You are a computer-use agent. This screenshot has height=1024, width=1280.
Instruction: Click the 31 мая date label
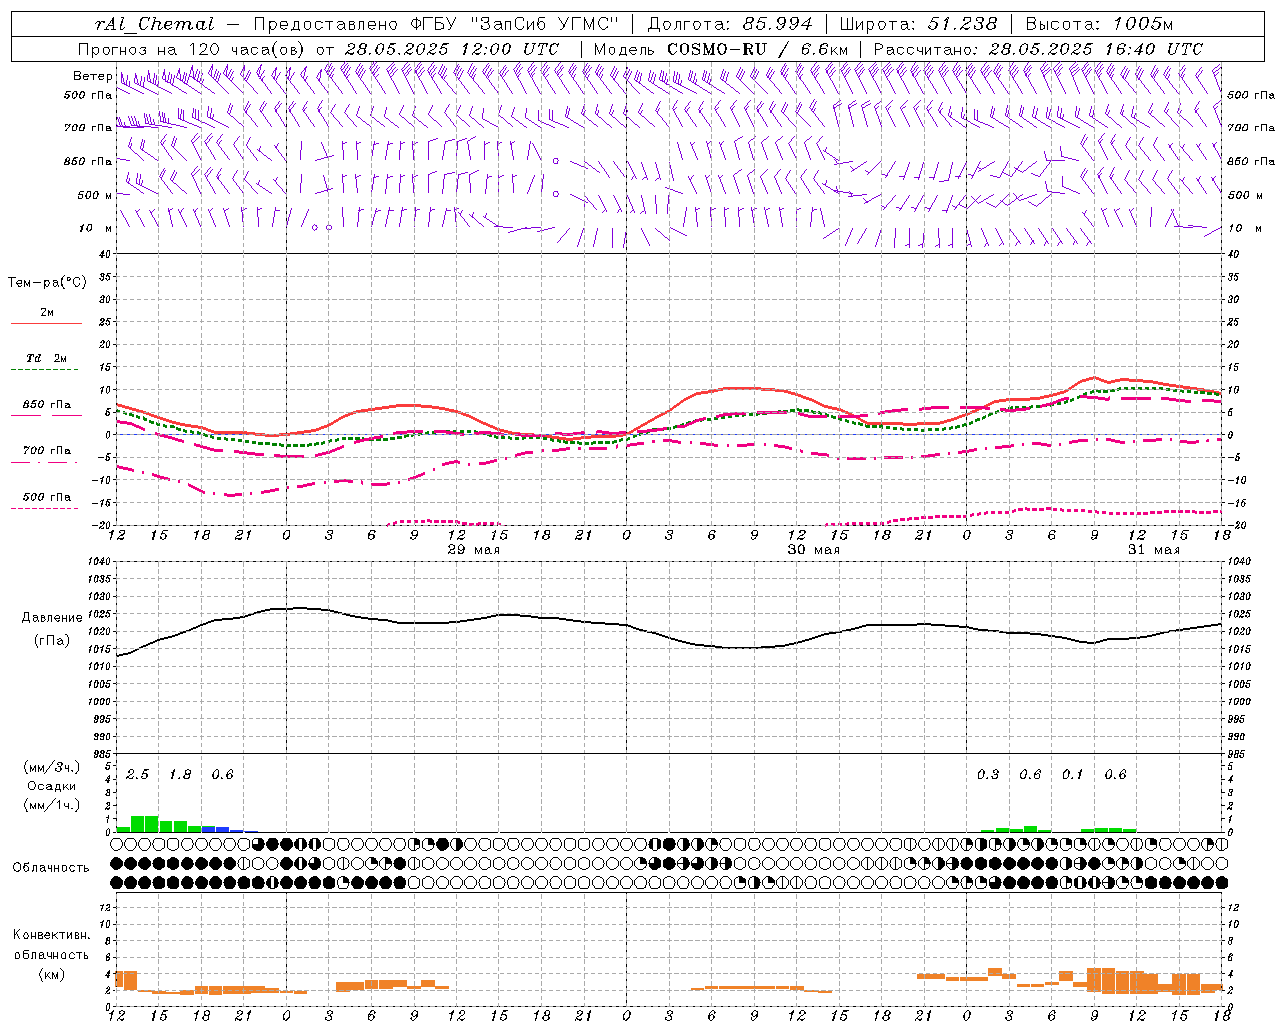coord(1153,550)
